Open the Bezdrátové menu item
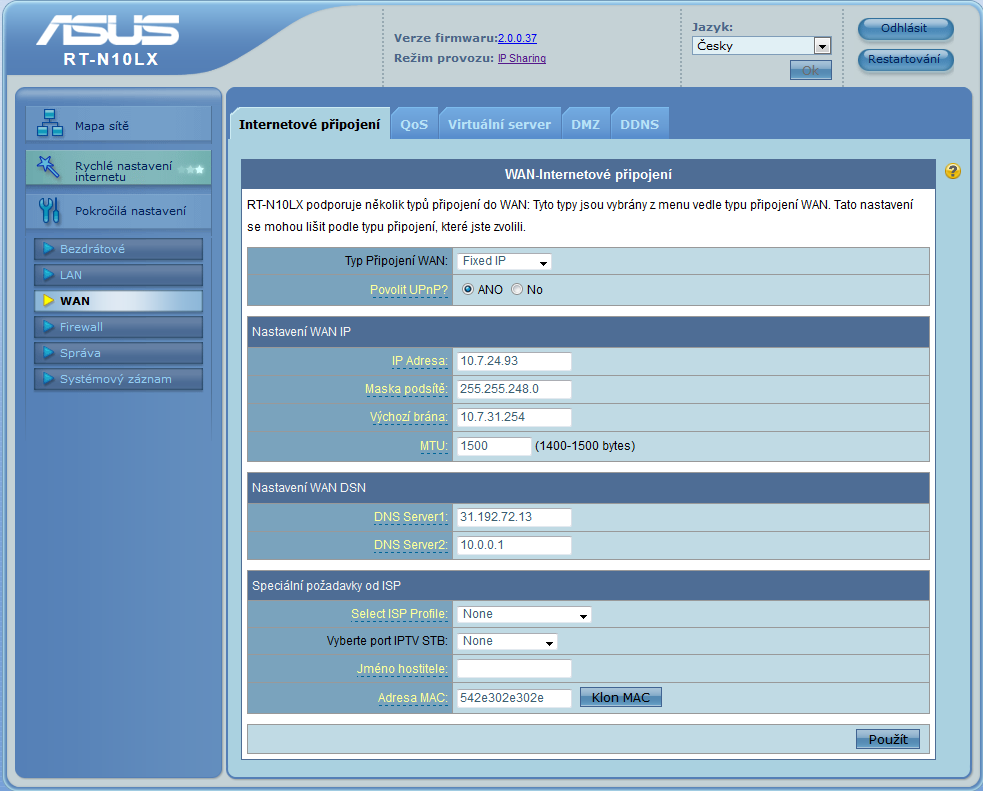Screen dimensions: 983x791 pos(118,249)
